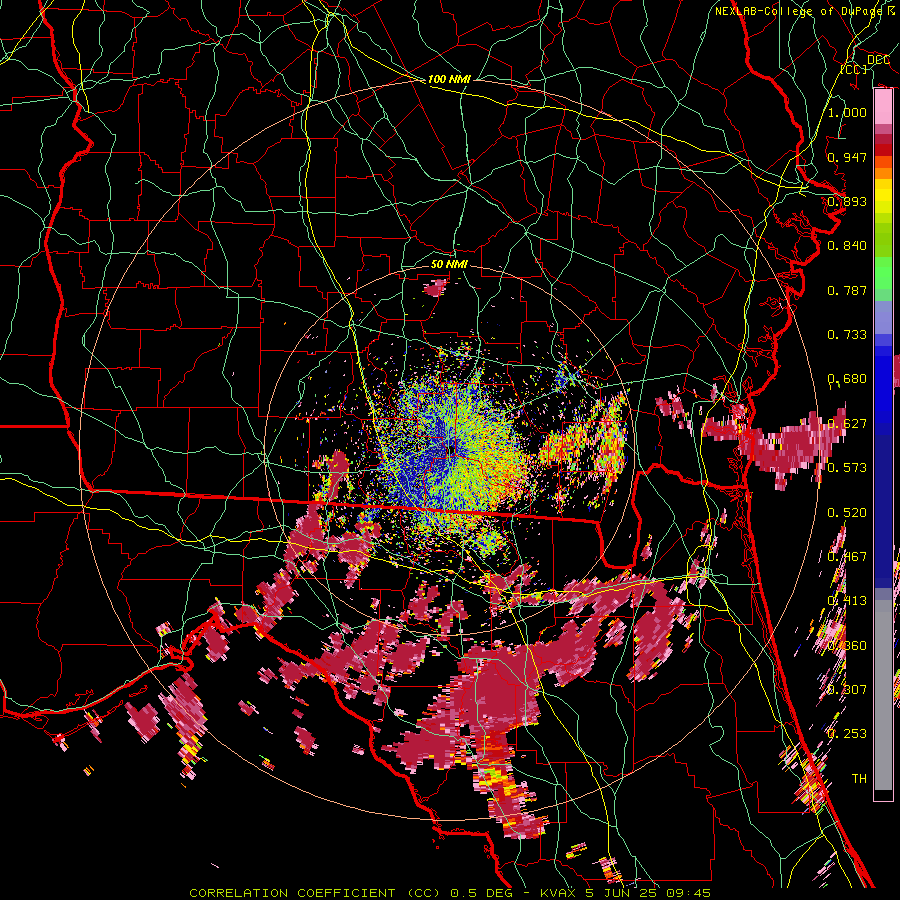Screen dimensions: 900x900
Task: Click the 0.840 scale value
Action: 847,246
